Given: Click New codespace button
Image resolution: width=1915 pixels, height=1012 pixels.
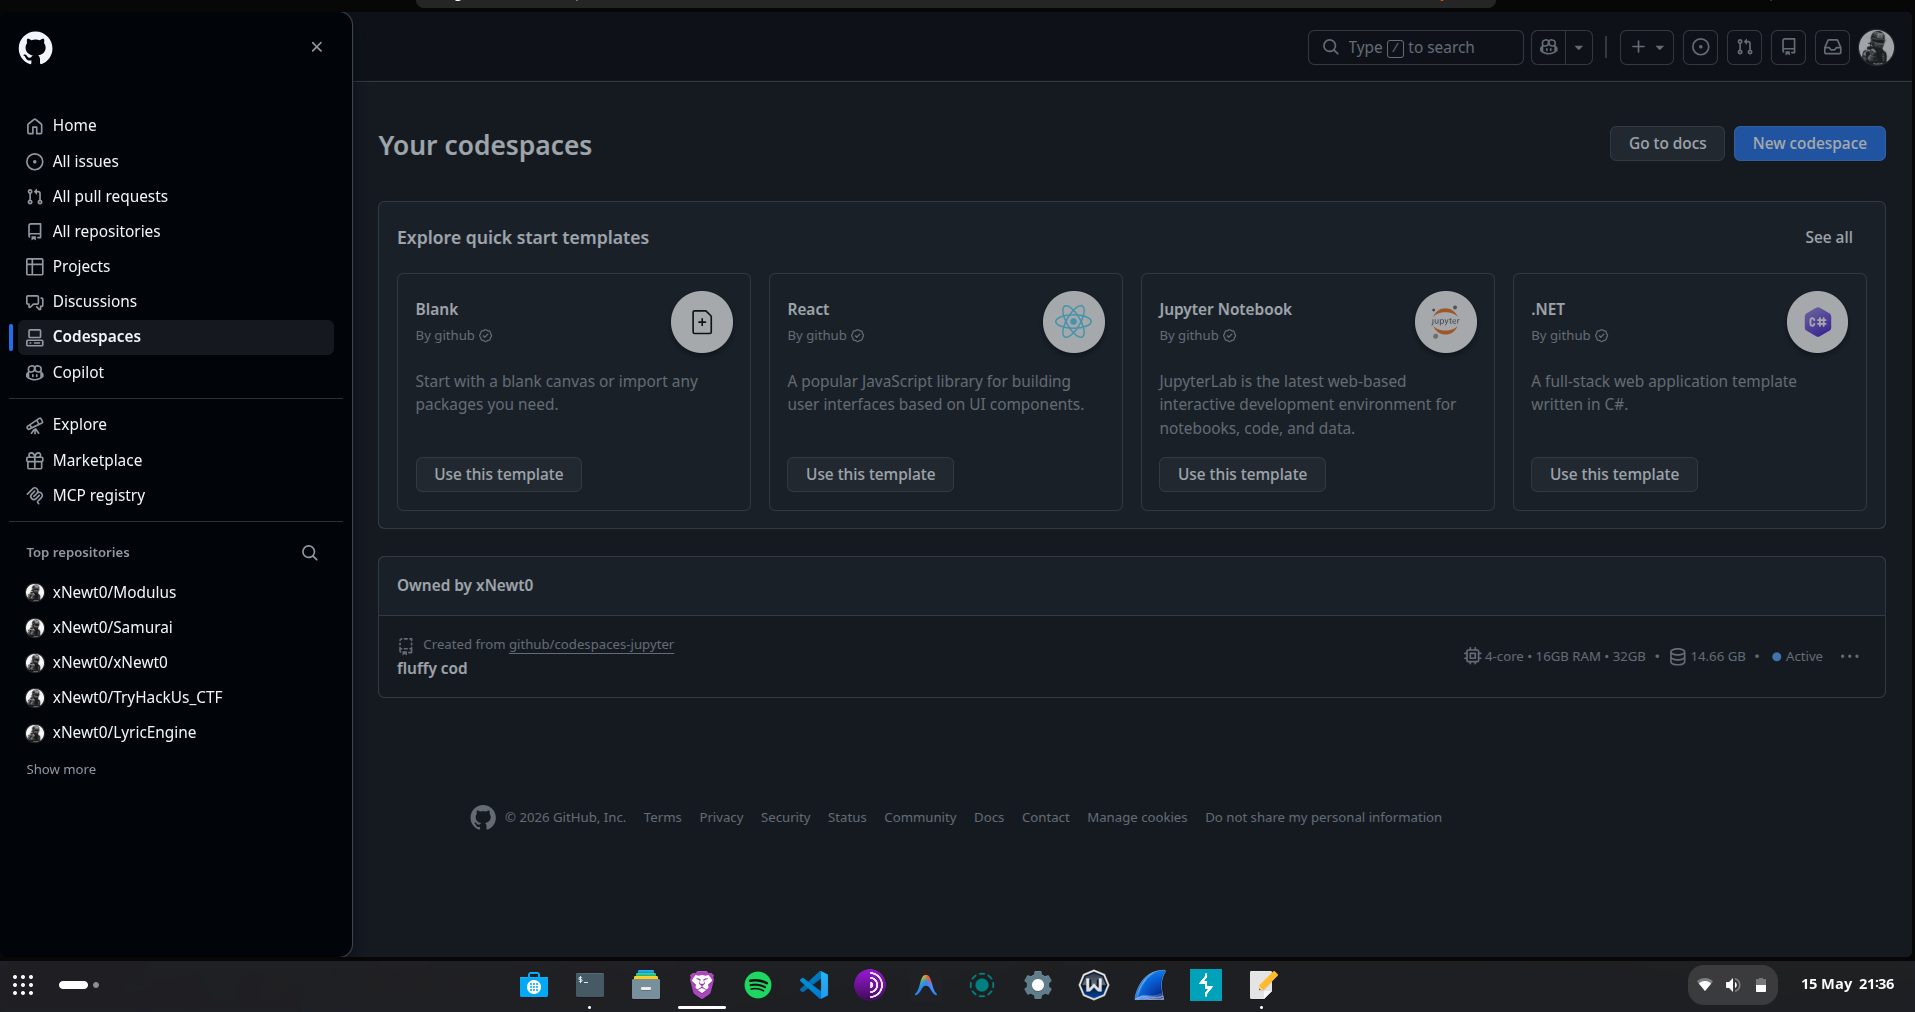Looking at the screenshot, I should pyautogui.click(x=1809, y=143).
